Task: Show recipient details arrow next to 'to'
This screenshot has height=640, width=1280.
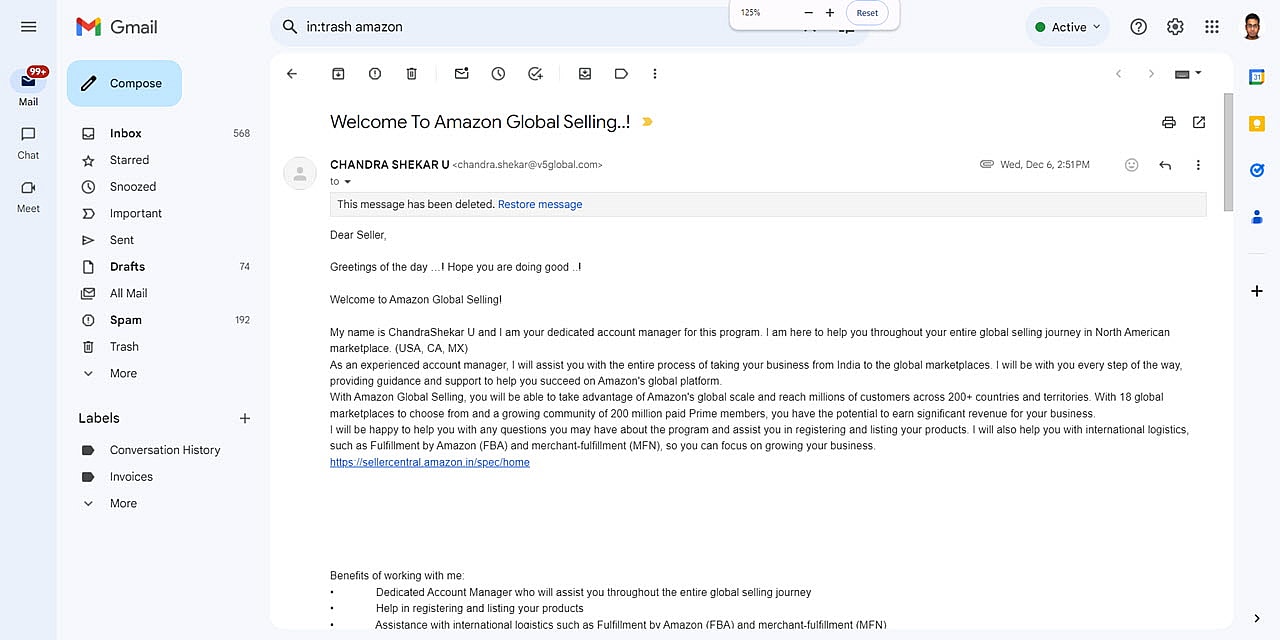Action: pyautogui.click(x=348, y=182)
